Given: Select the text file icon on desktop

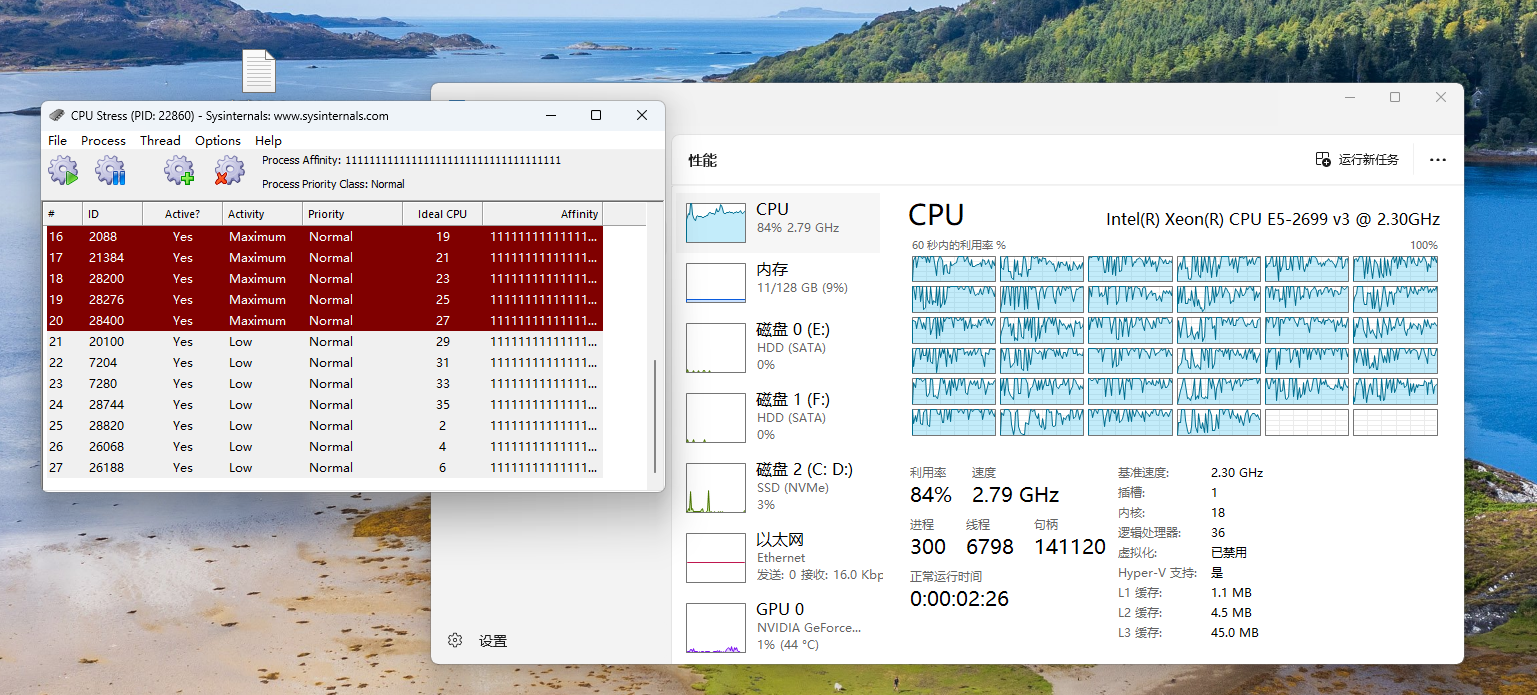Looking at the screenshot, I should [x=258, y=72].
